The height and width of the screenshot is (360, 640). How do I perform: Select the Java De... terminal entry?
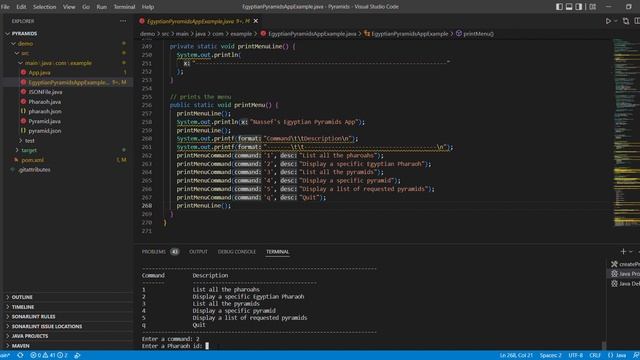click(x=624, y=284)
